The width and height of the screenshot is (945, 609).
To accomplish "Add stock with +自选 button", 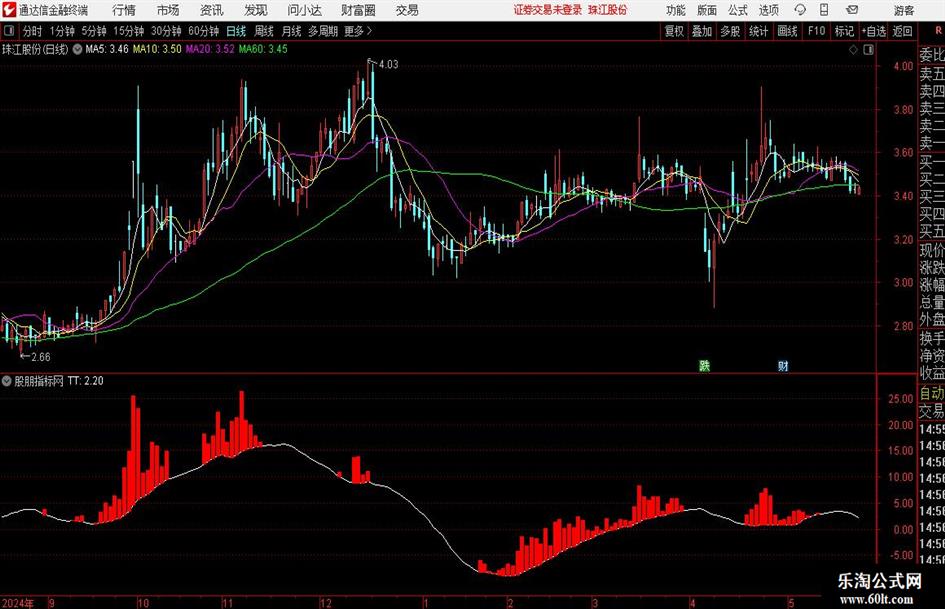I will point(874,31).
